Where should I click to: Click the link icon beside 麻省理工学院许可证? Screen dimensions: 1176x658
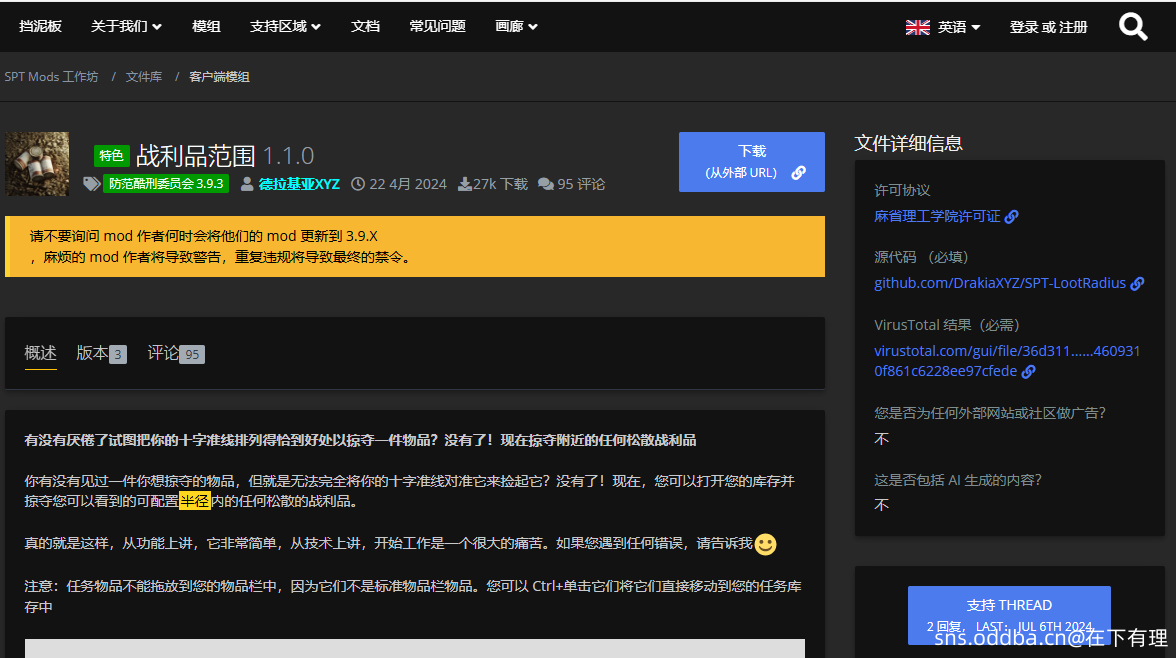click(x=1010, y=216)
